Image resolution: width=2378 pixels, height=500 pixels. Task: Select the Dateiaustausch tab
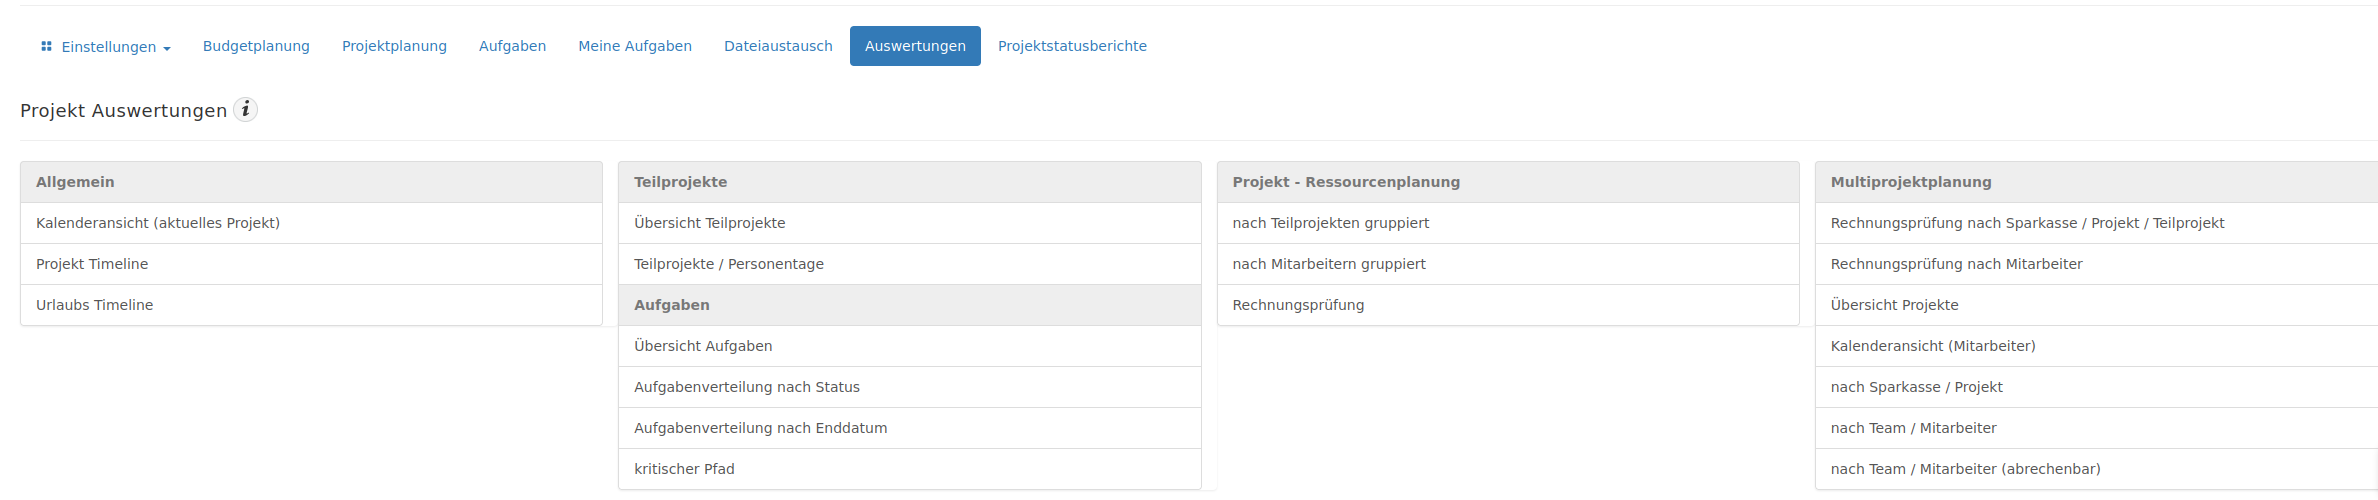(x=778, y=46)
